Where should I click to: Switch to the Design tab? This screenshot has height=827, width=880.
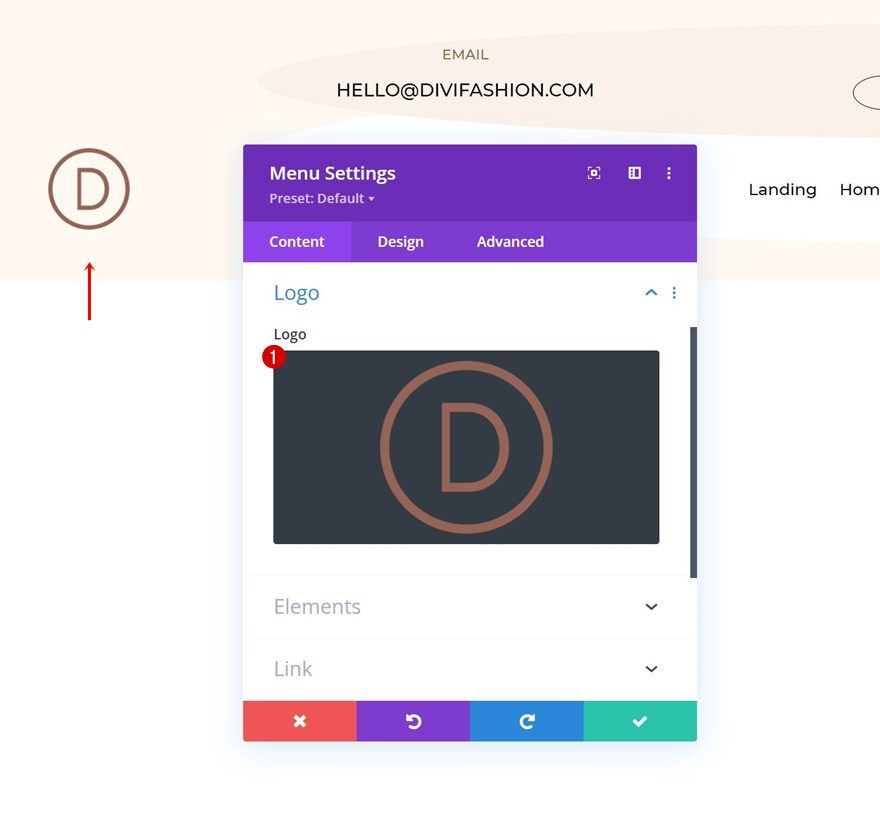point(400,241)
